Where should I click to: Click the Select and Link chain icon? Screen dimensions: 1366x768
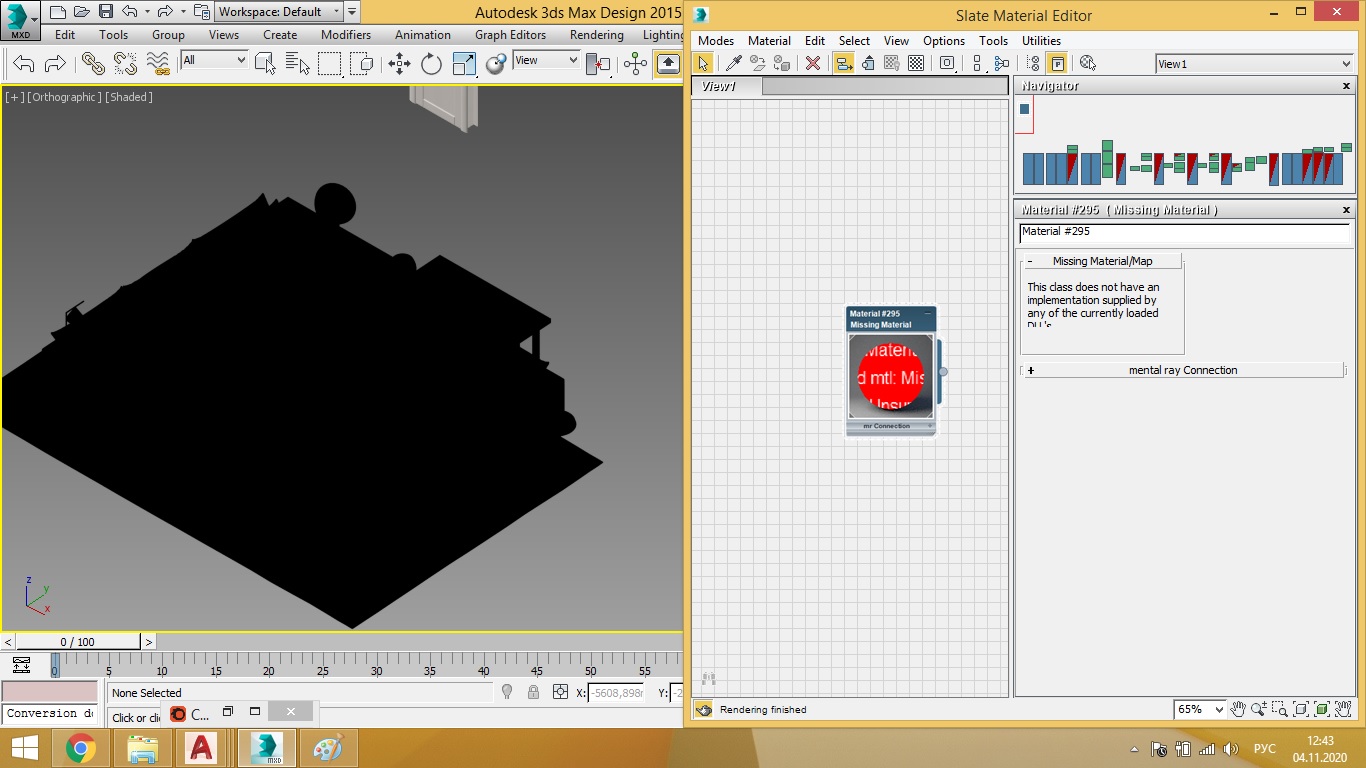tap(93, 64)
